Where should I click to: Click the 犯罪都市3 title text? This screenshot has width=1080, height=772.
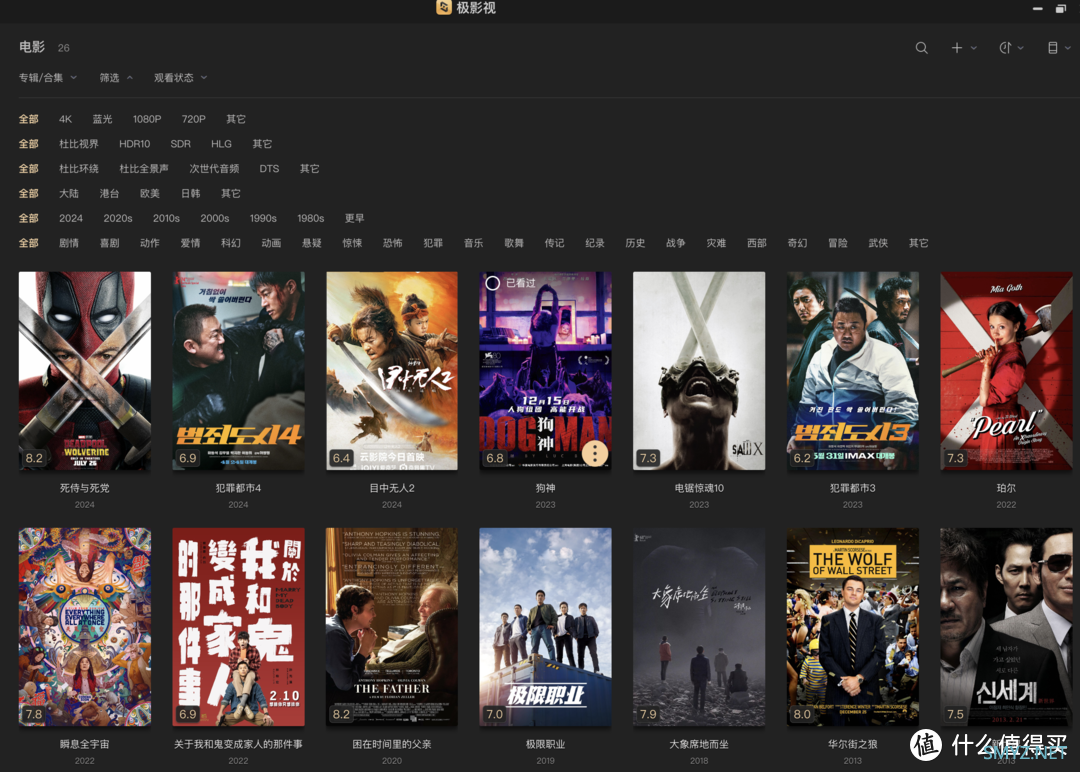pyautogui.click(x=853, y=488)
